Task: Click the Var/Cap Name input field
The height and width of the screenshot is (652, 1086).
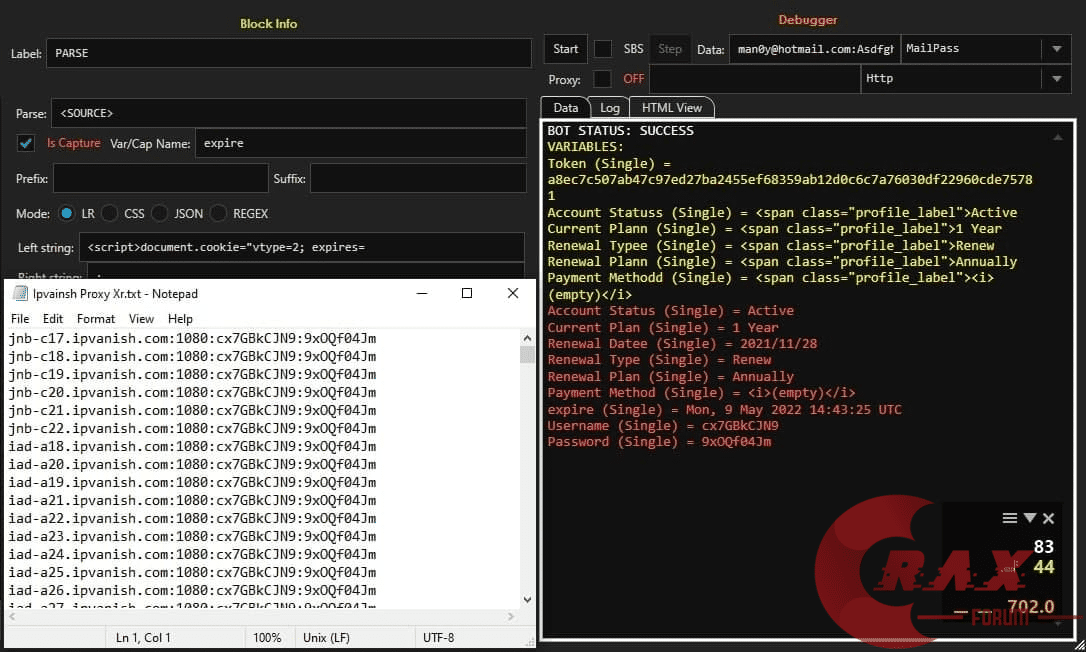Action: [360, 143]
